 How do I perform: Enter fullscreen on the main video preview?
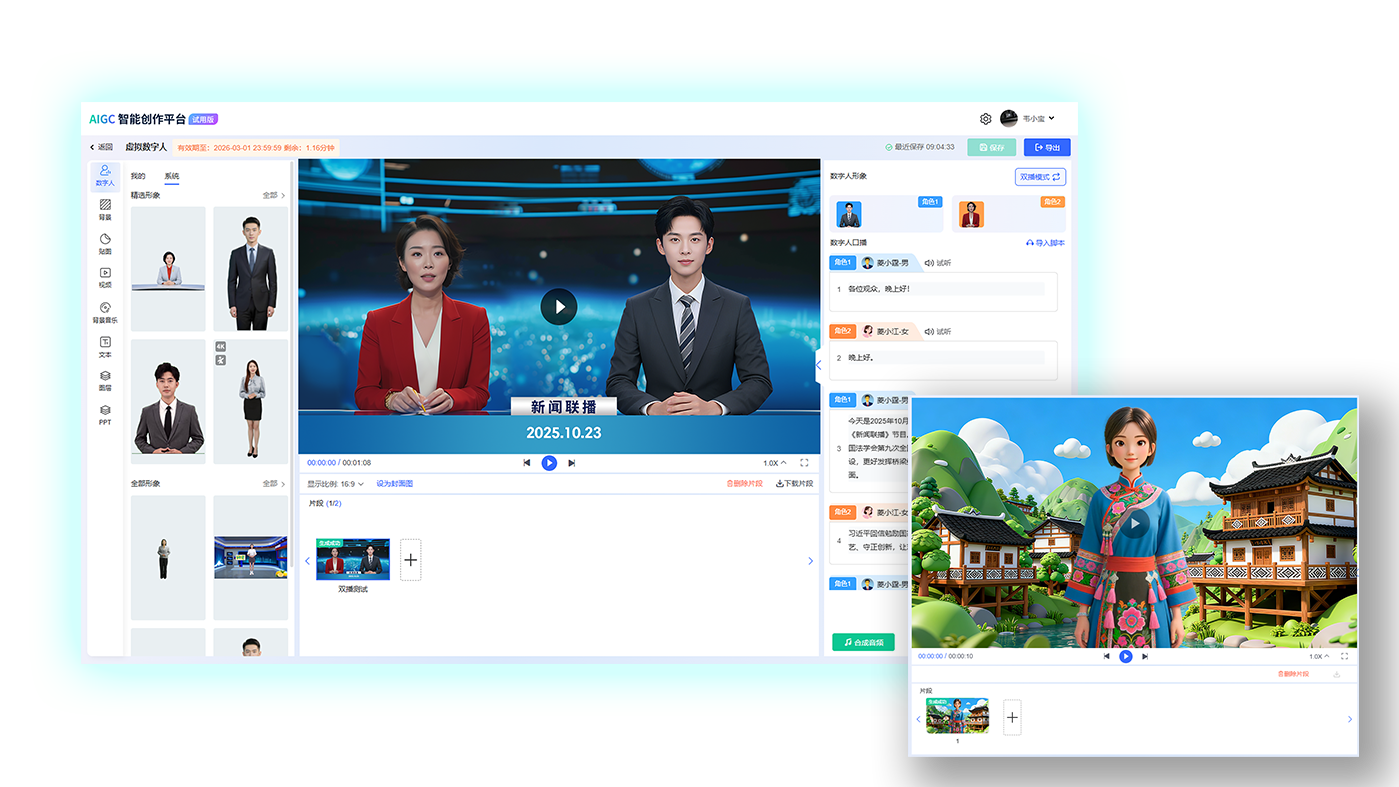point(804,463)
